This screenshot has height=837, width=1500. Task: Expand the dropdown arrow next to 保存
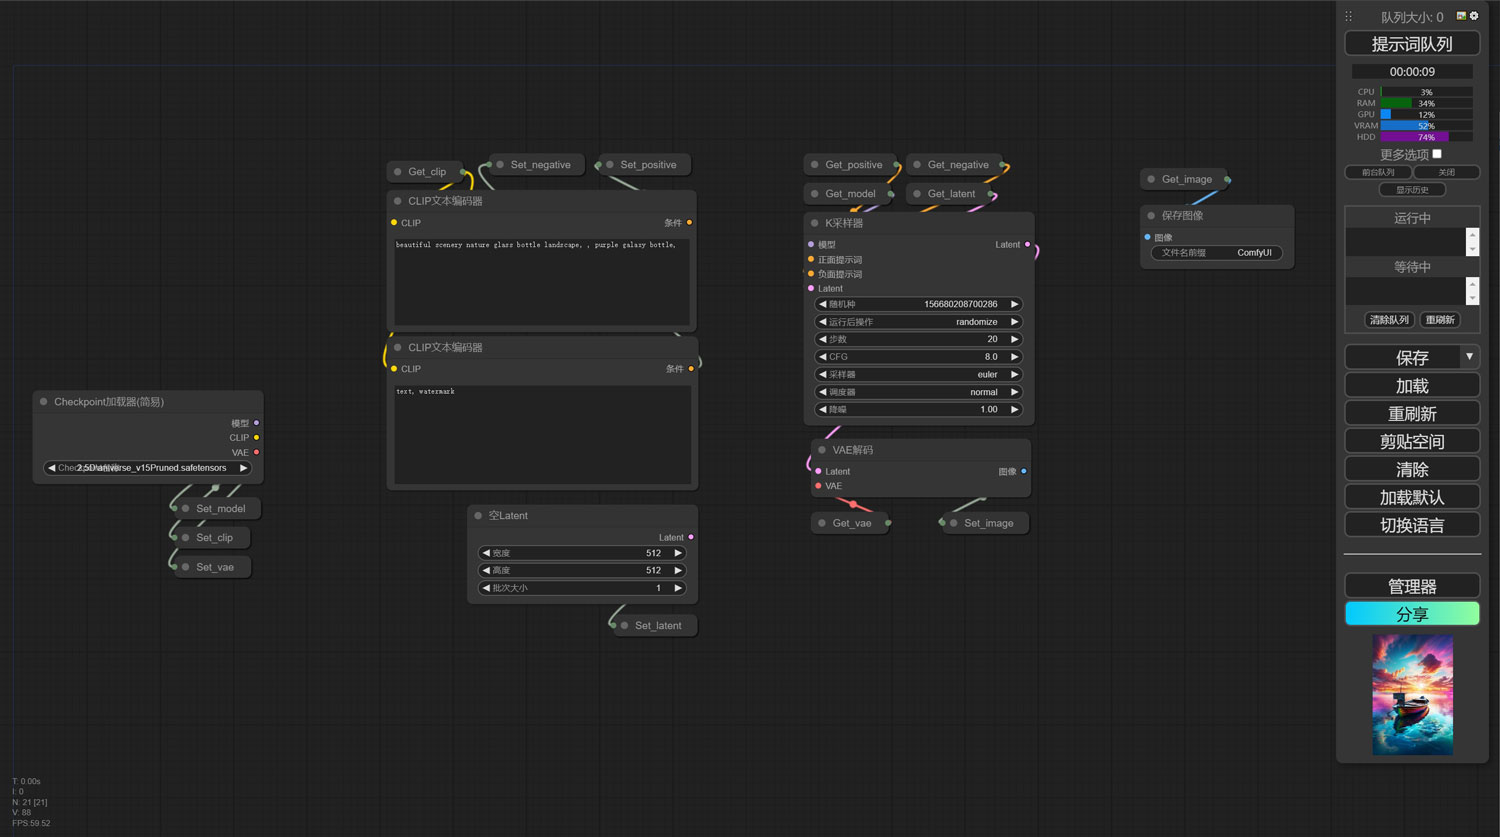(x=1469, y=357)
